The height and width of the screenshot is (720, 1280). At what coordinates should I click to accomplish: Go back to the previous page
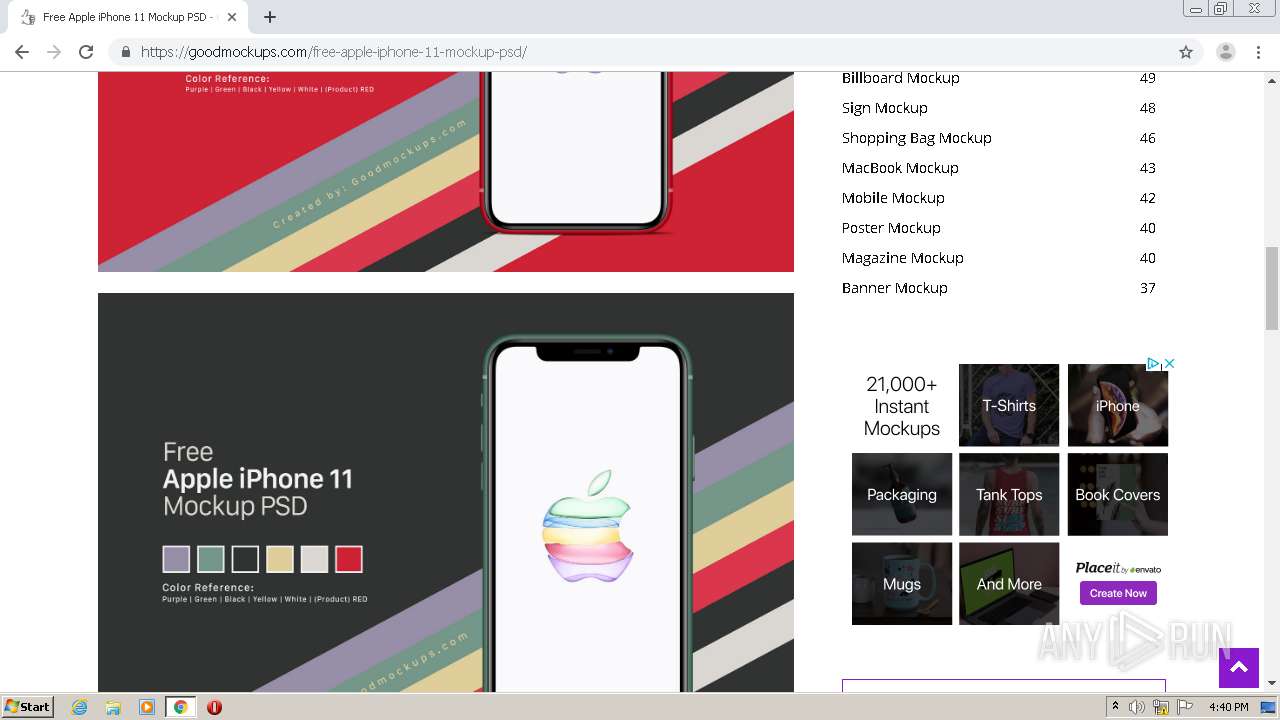pyautogui.click(x=22, y=52)
